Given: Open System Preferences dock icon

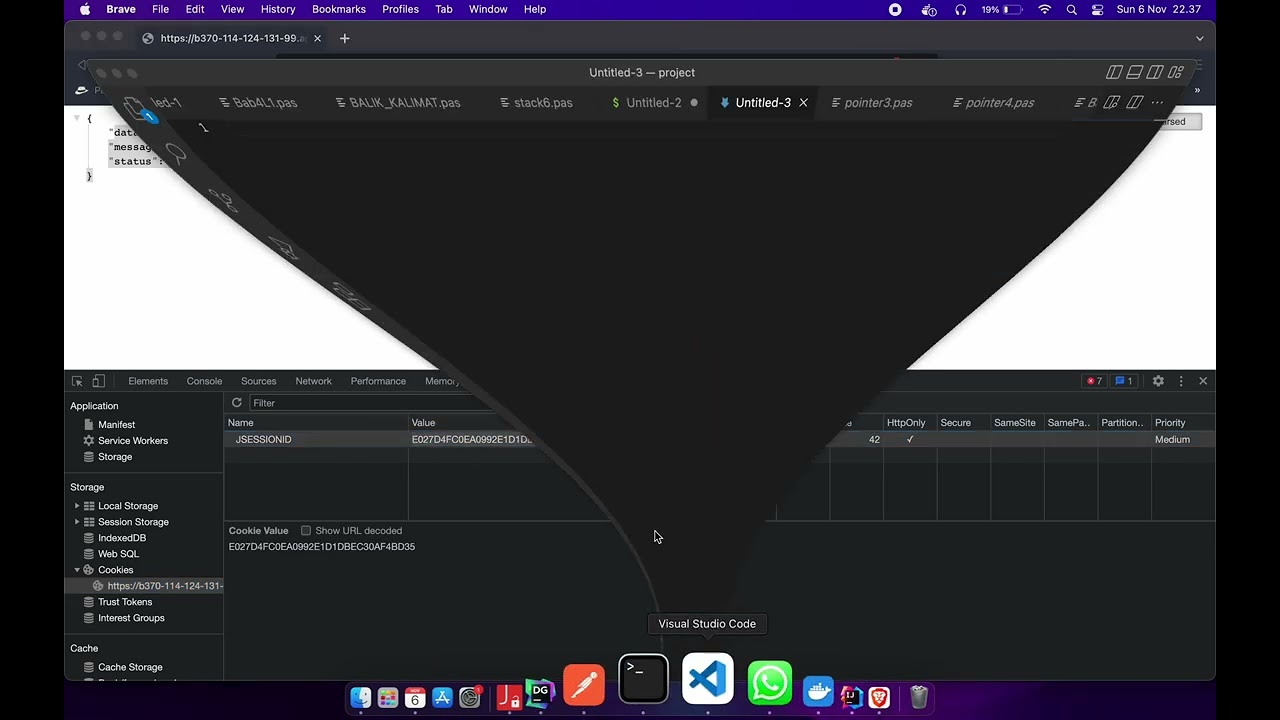Looking at the screenshot, I should [470, 697].
